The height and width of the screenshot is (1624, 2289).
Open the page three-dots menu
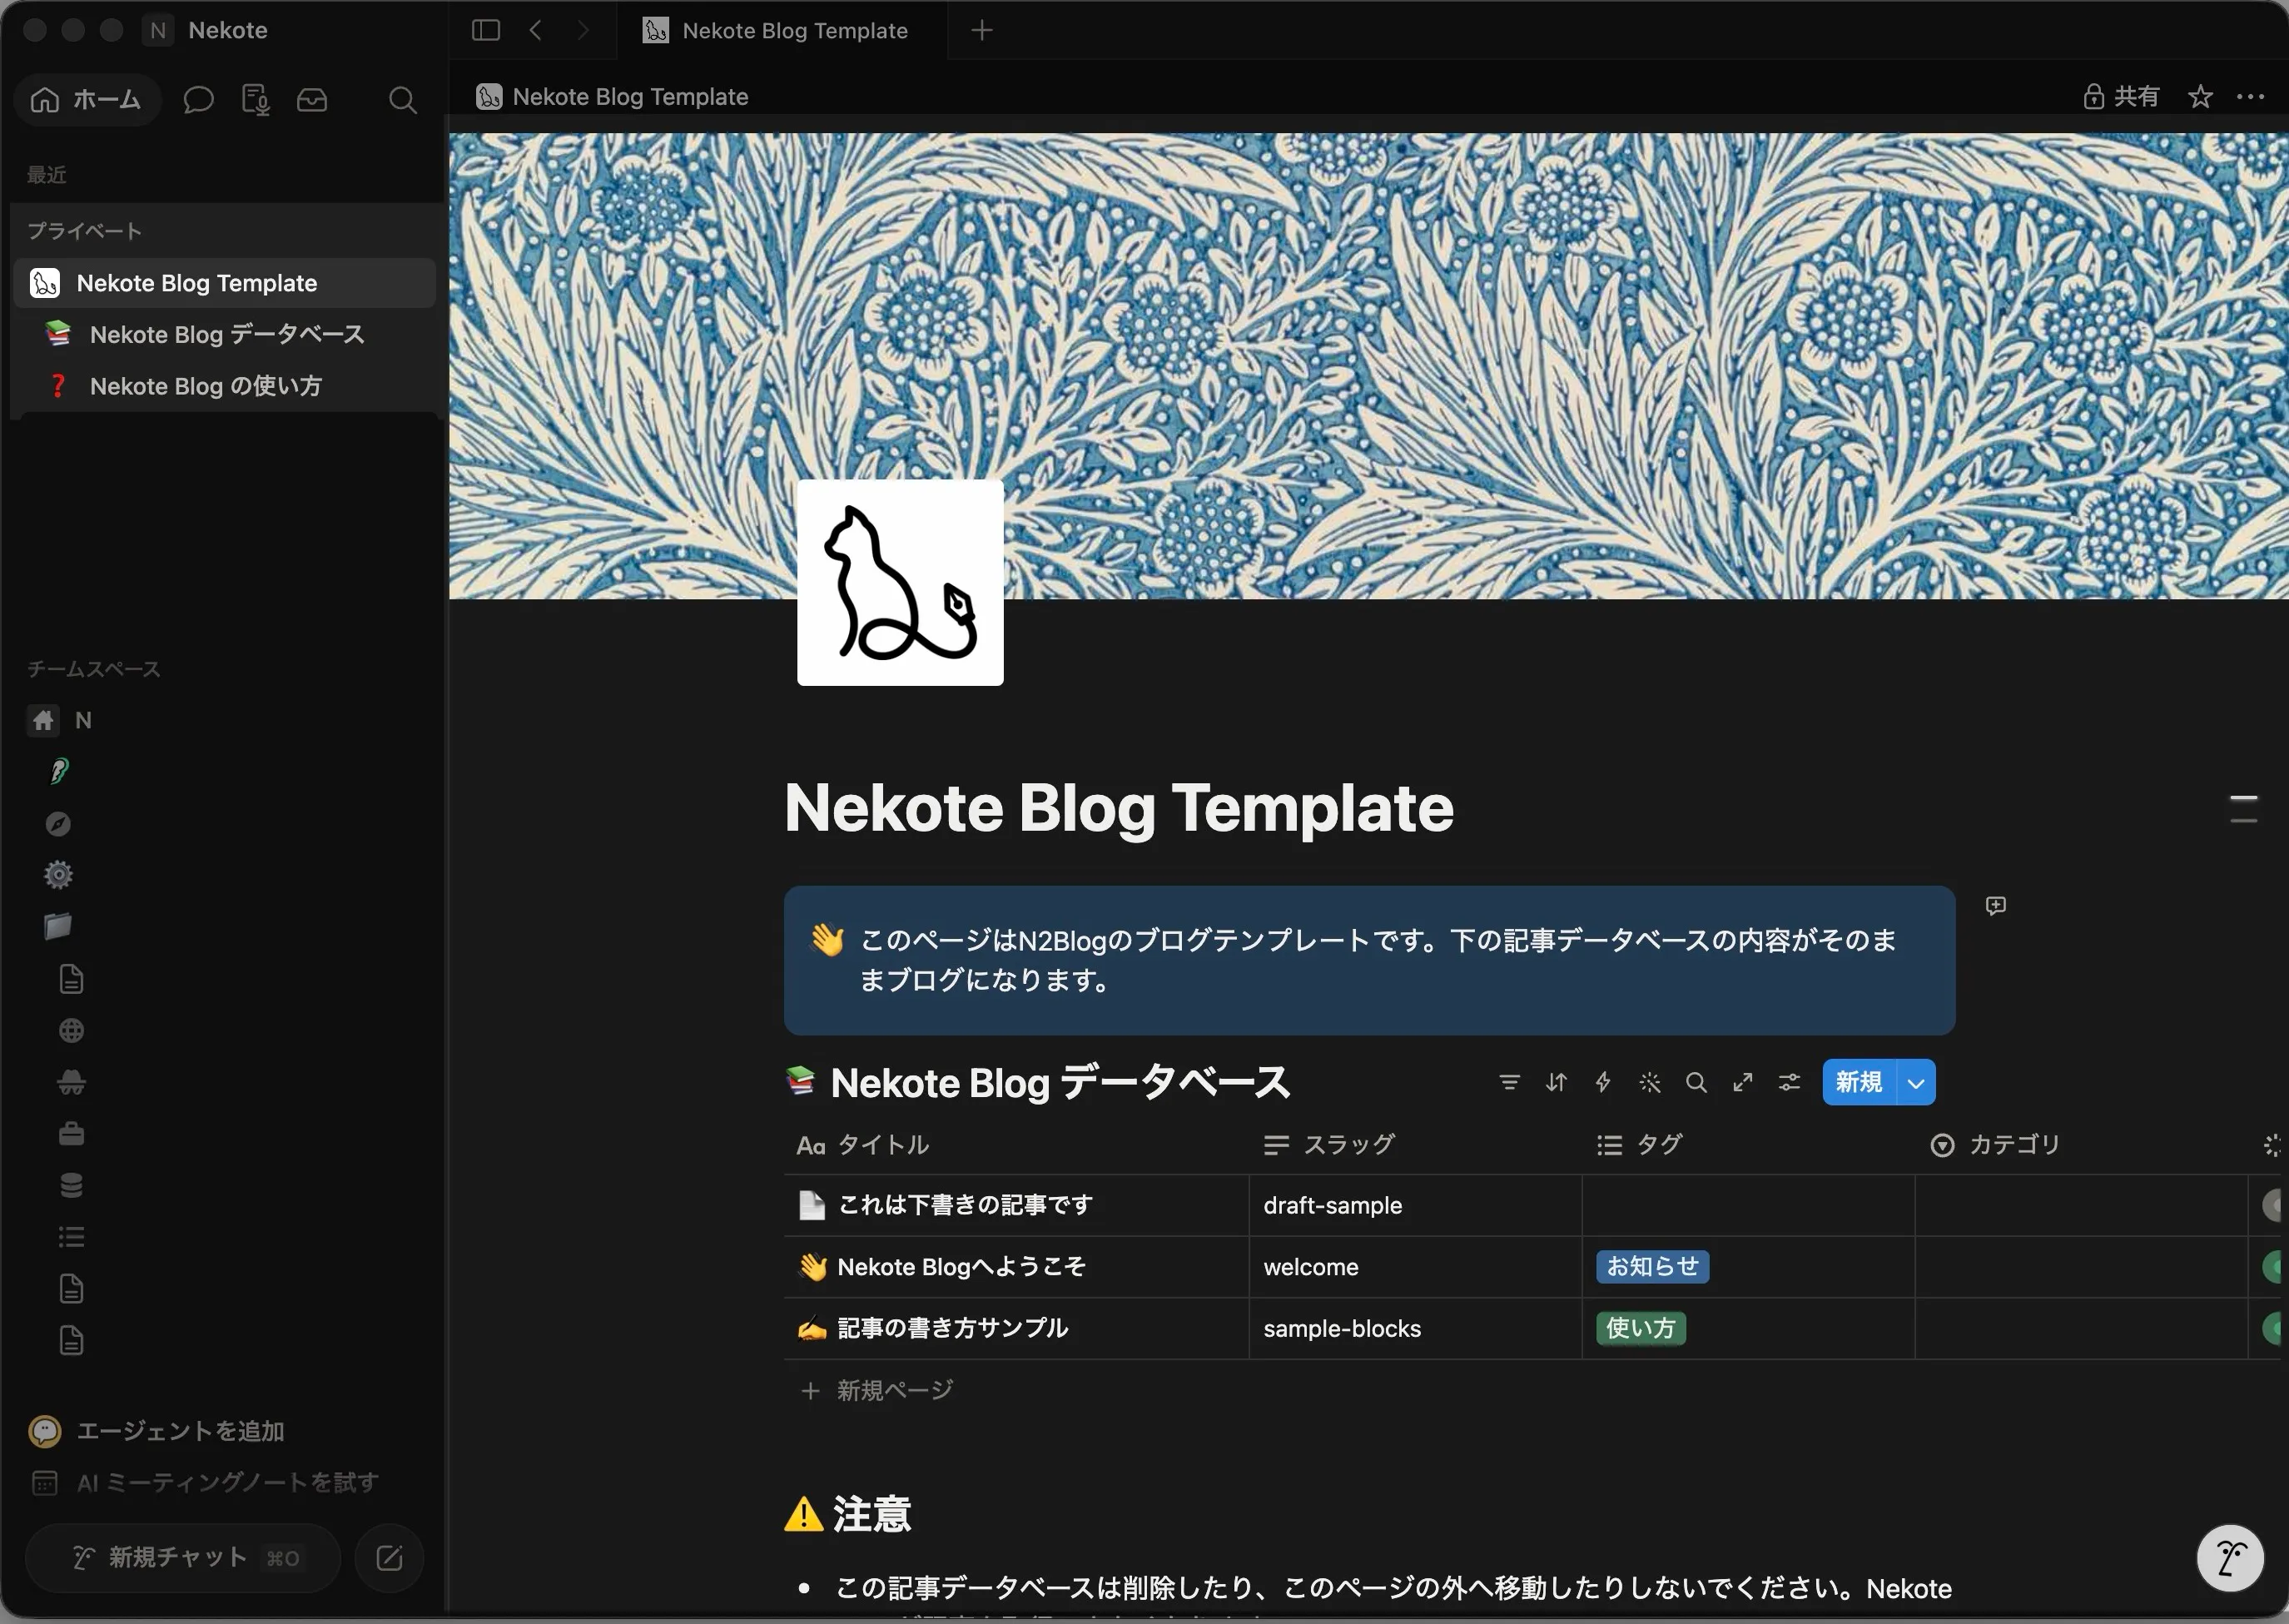click(2250, 96)
